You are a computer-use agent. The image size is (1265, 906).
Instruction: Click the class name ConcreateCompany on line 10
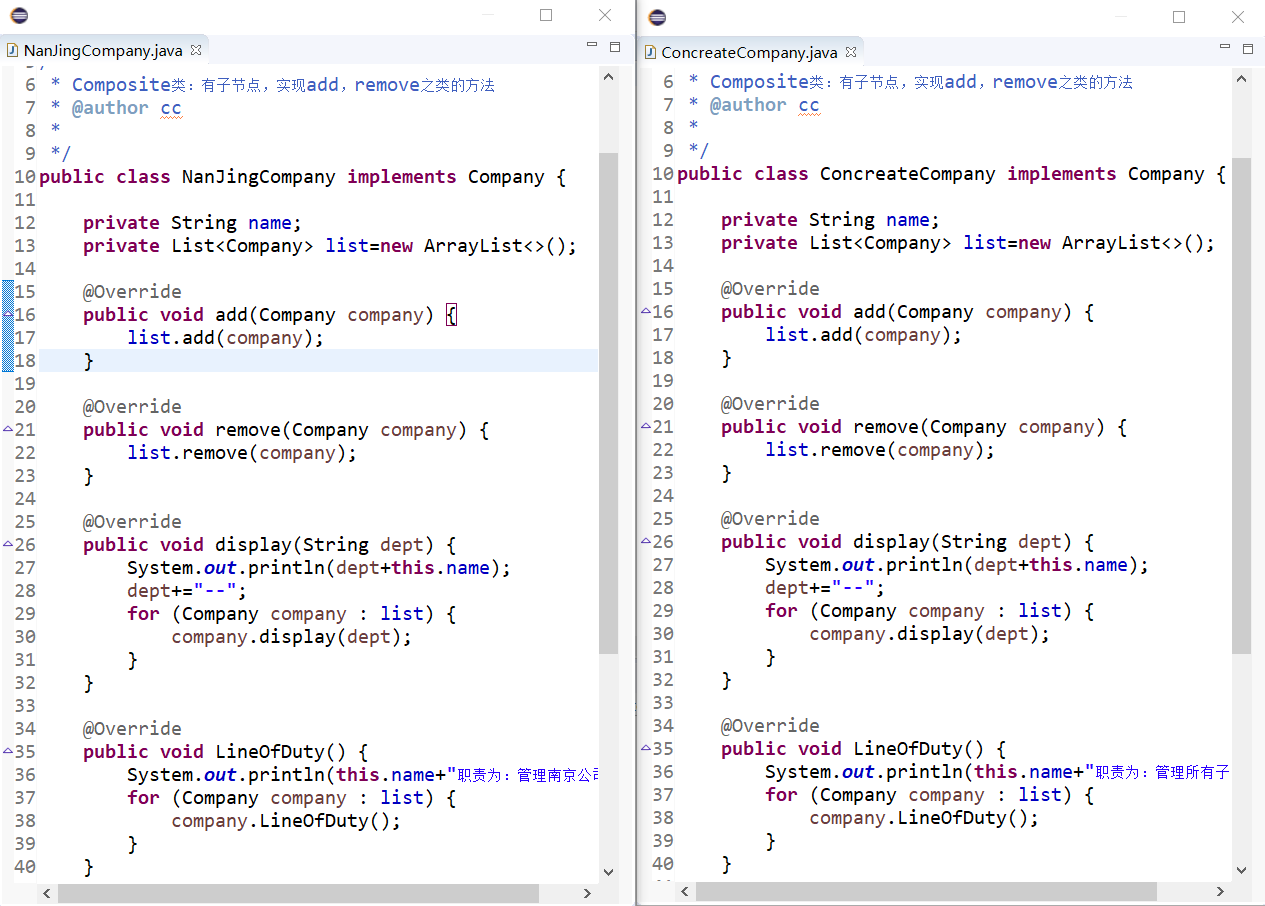[x=907, y=174]
